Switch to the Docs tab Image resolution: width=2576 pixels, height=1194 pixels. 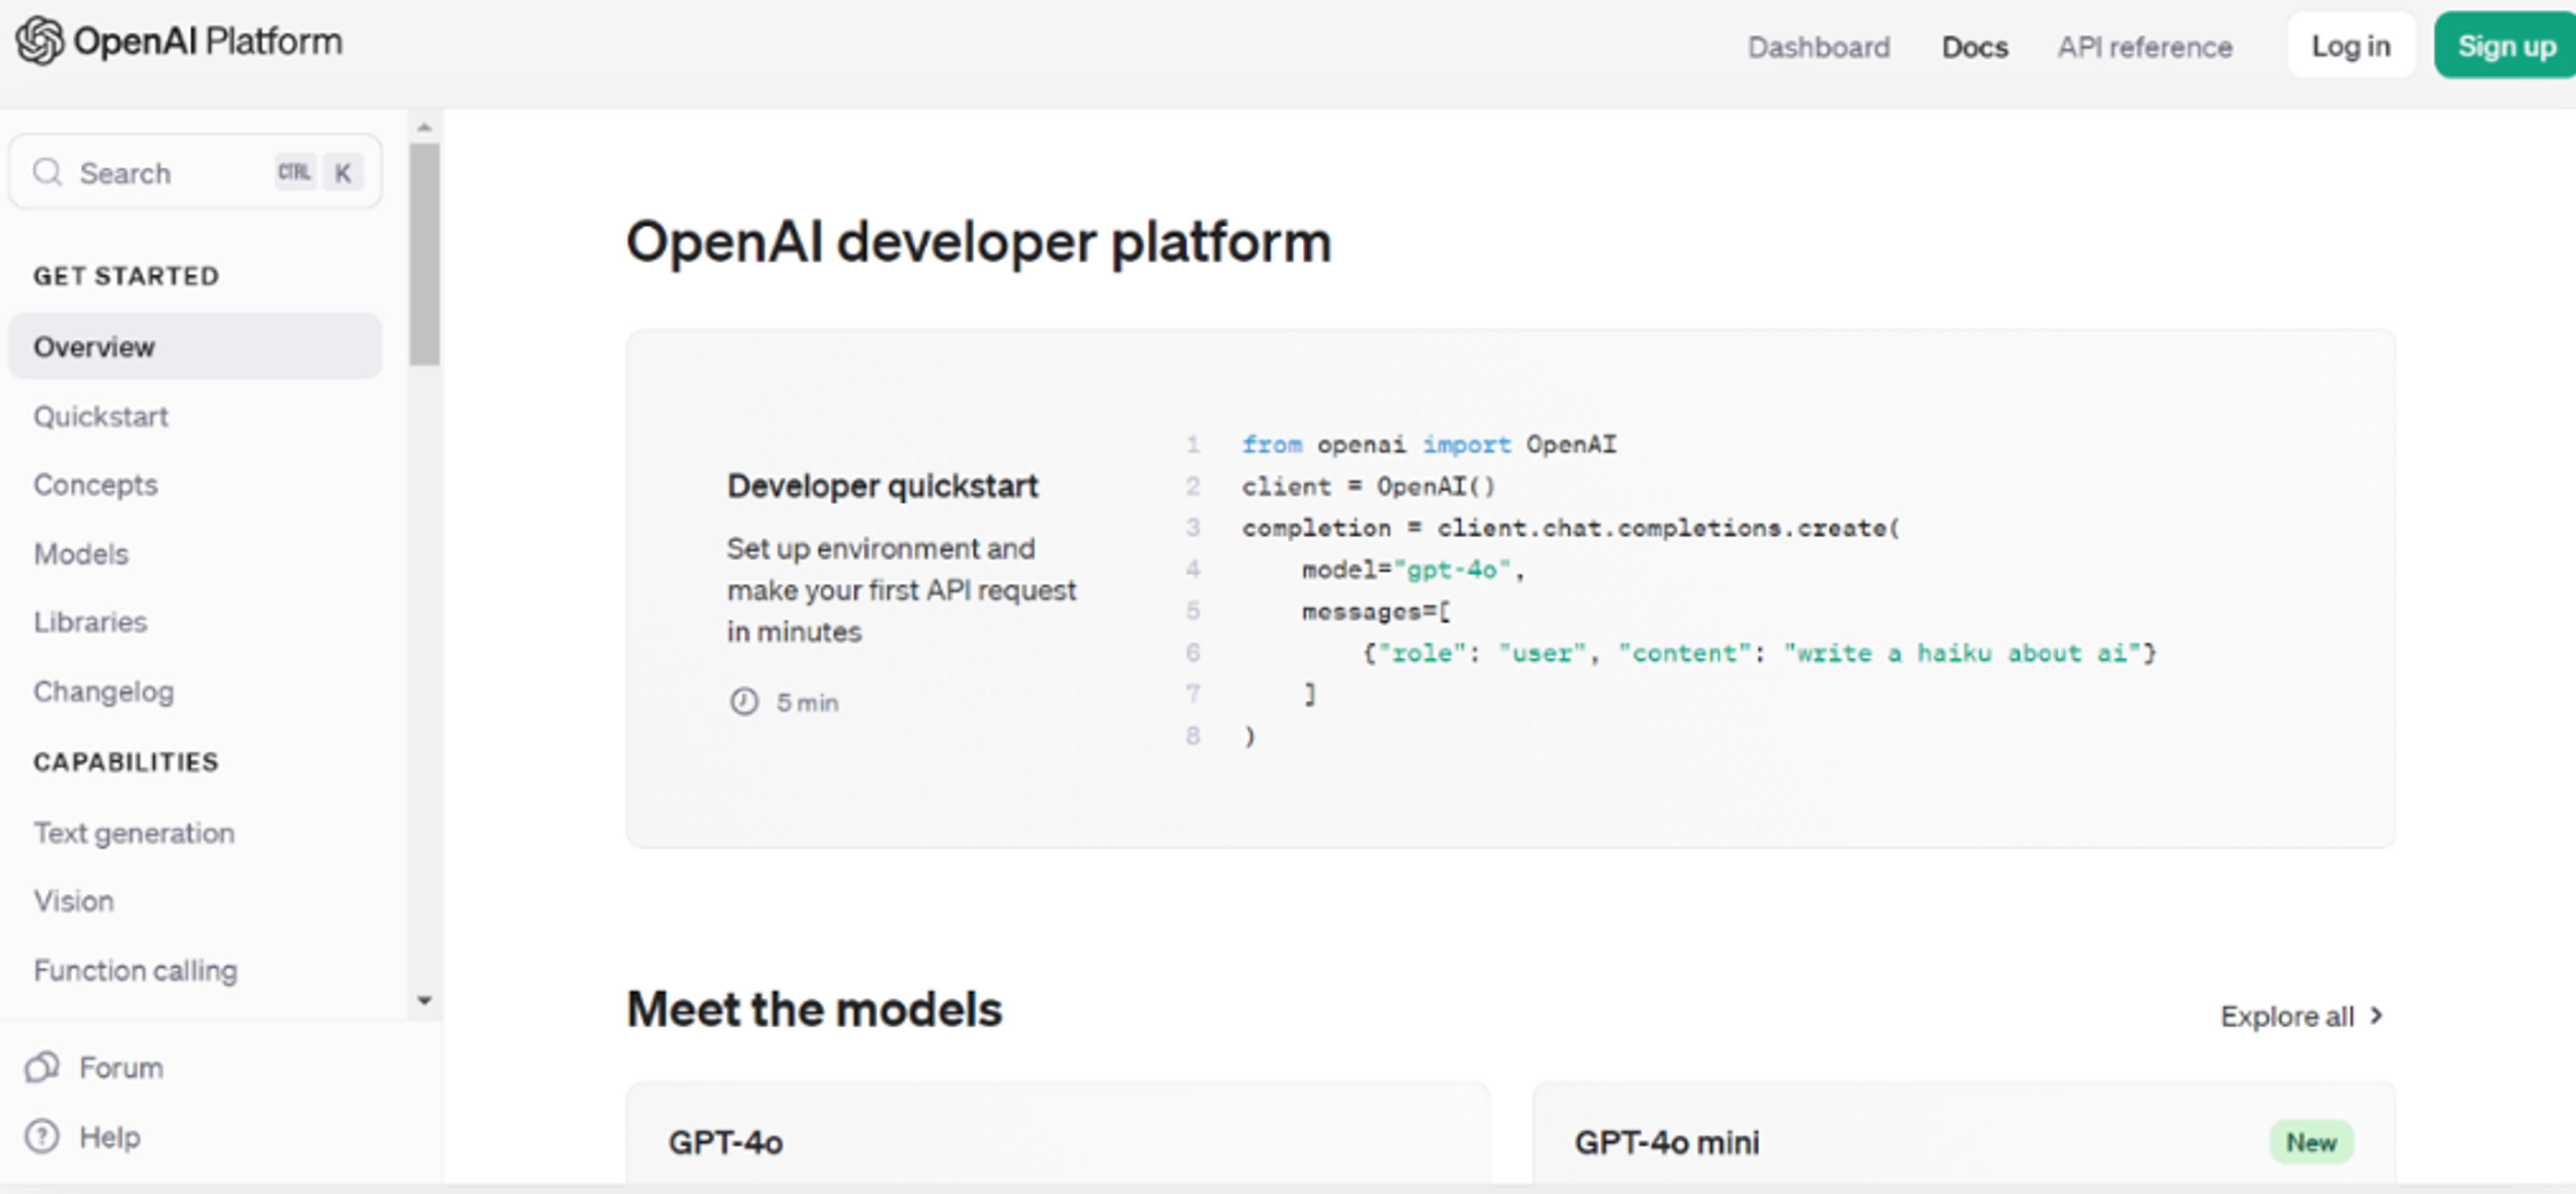click(1974, 47)
